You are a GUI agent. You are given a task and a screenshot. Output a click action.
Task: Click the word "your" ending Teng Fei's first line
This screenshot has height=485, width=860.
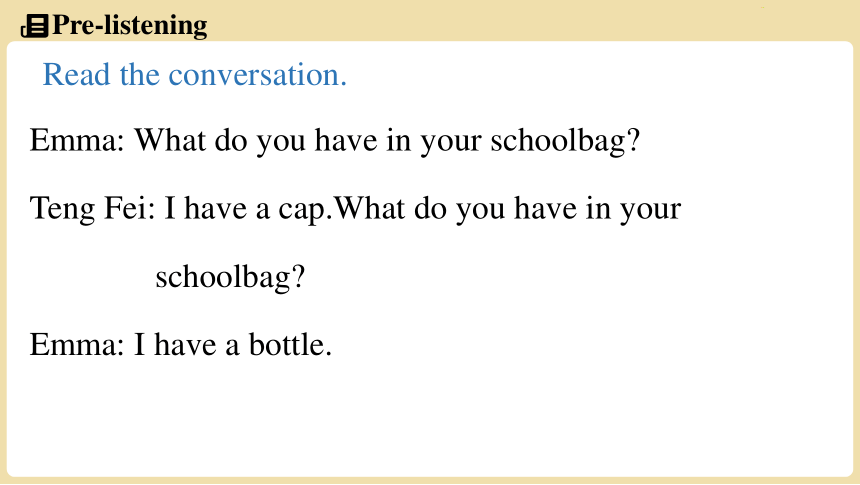(x=650, y=211)
